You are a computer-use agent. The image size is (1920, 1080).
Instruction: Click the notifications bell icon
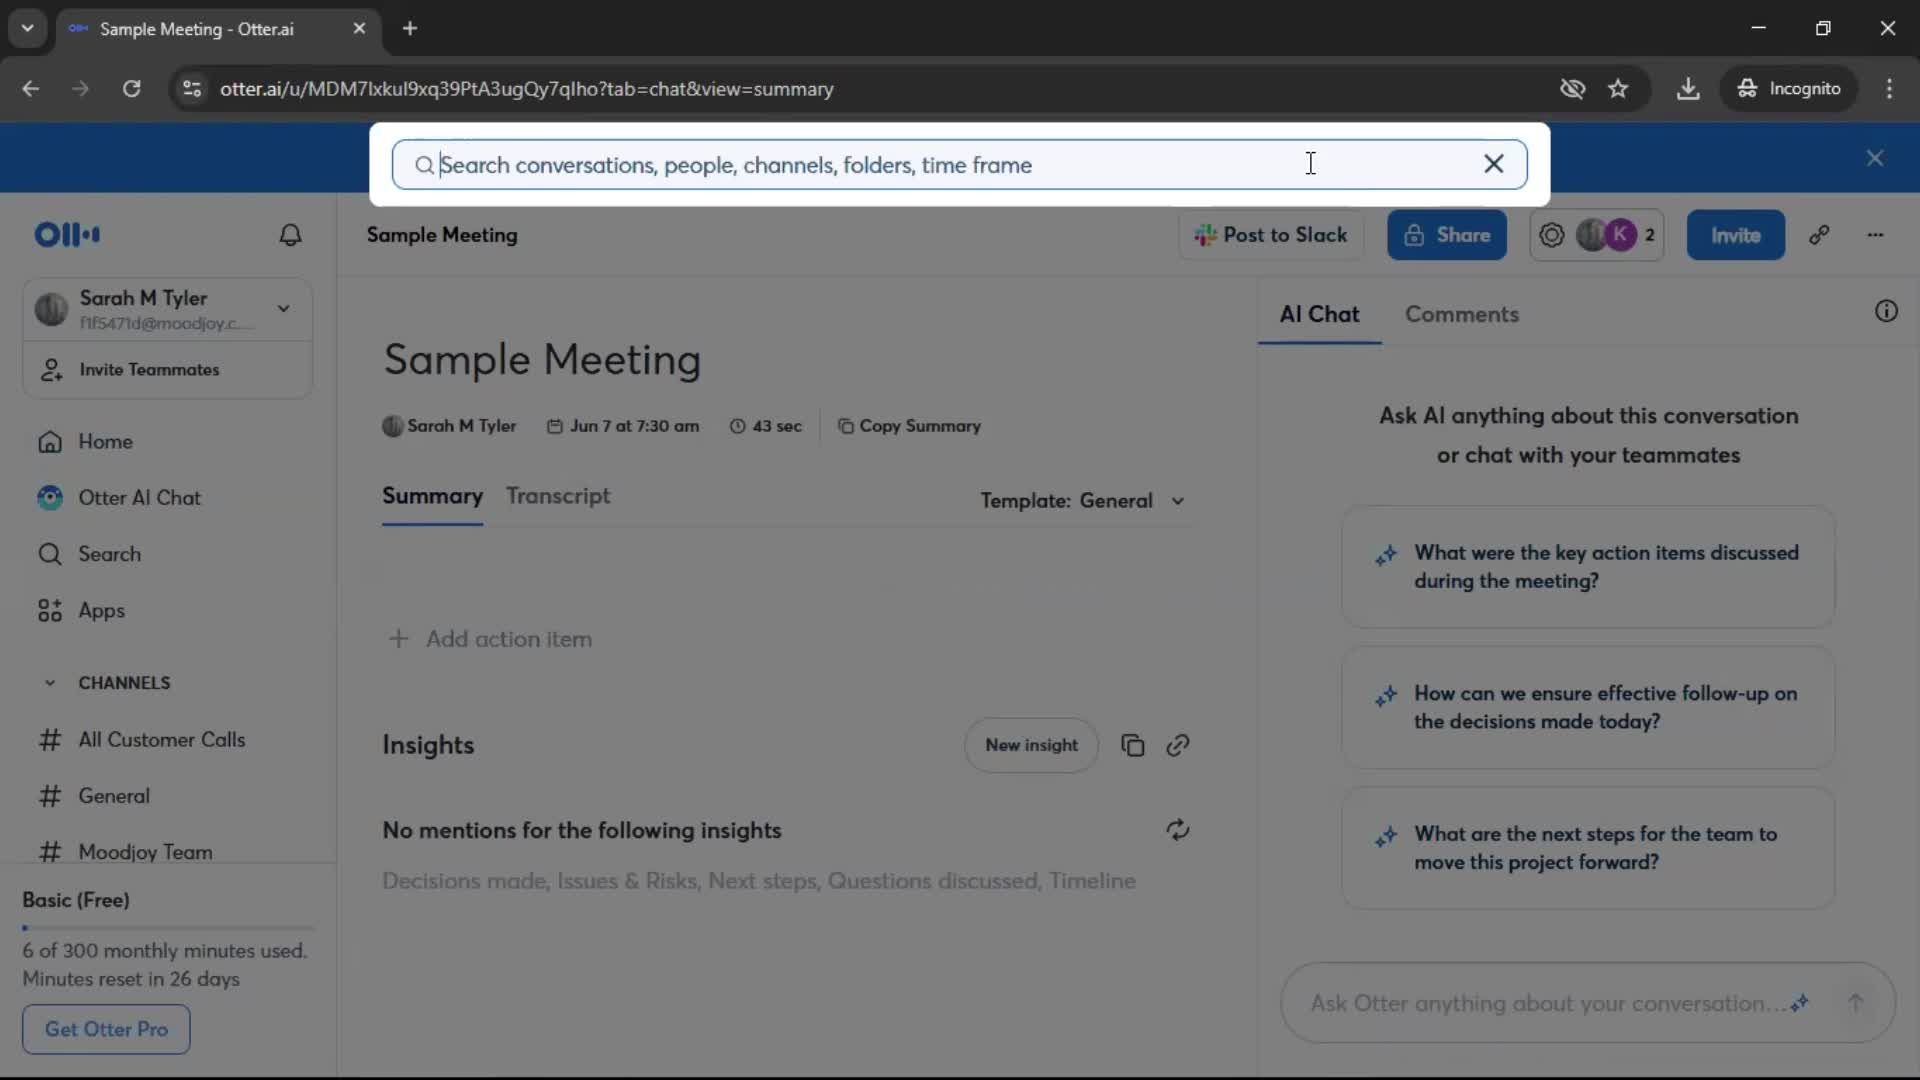pyautogui.click(x=290, y=235)
